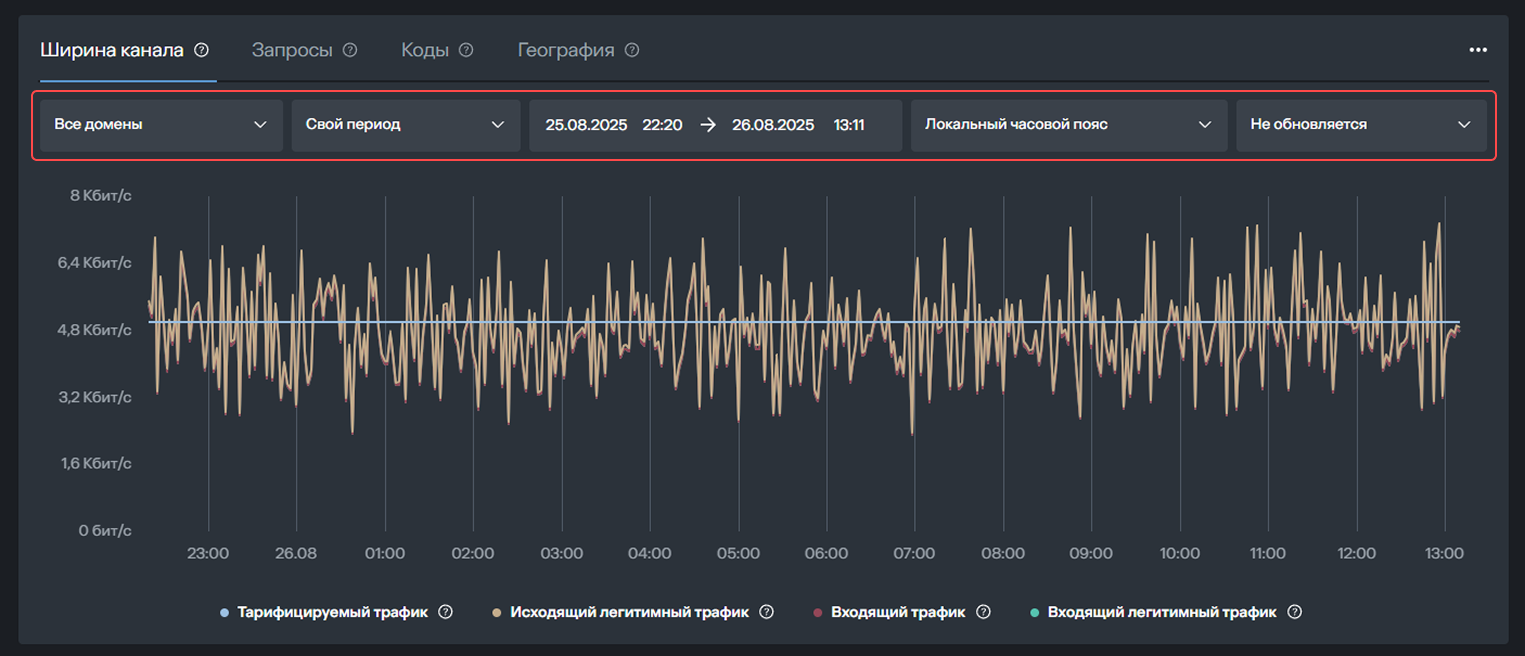Click the help icon next to Коды
The height and width of the screenshot is (656, 1525).
click(x=466, y=50)
